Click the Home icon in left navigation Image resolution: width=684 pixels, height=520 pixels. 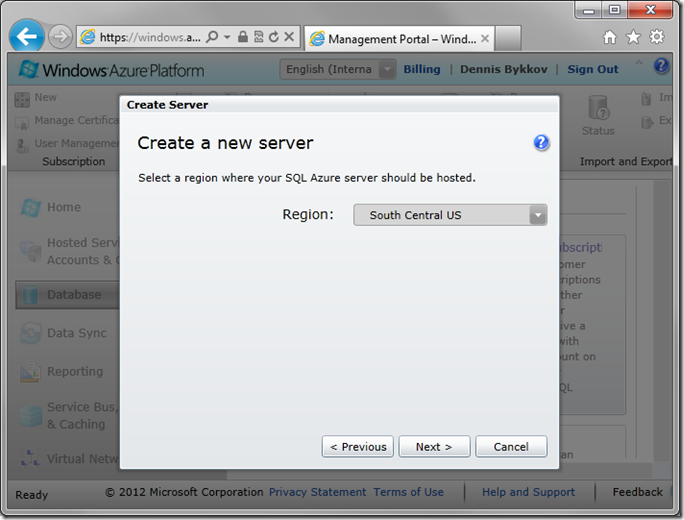click(x=31, y=208)
